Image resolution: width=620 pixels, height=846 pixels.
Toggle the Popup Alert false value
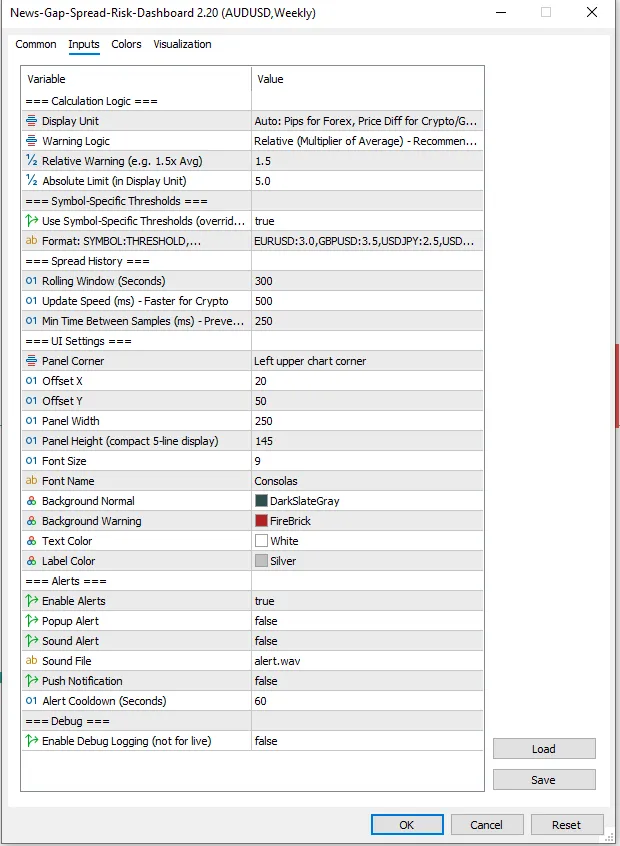click(367, 620)
